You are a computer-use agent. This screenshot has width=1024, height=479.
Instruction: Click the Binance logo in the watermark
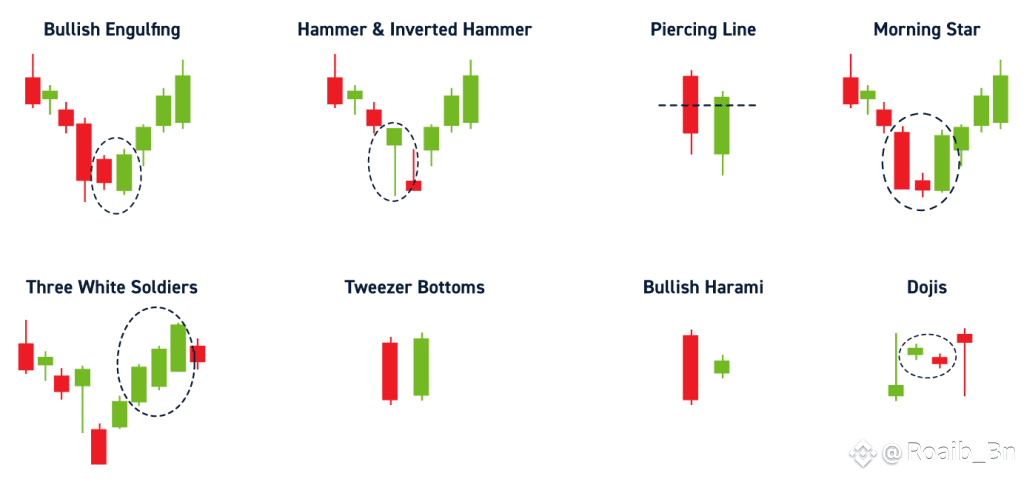(x=862, y=452)
